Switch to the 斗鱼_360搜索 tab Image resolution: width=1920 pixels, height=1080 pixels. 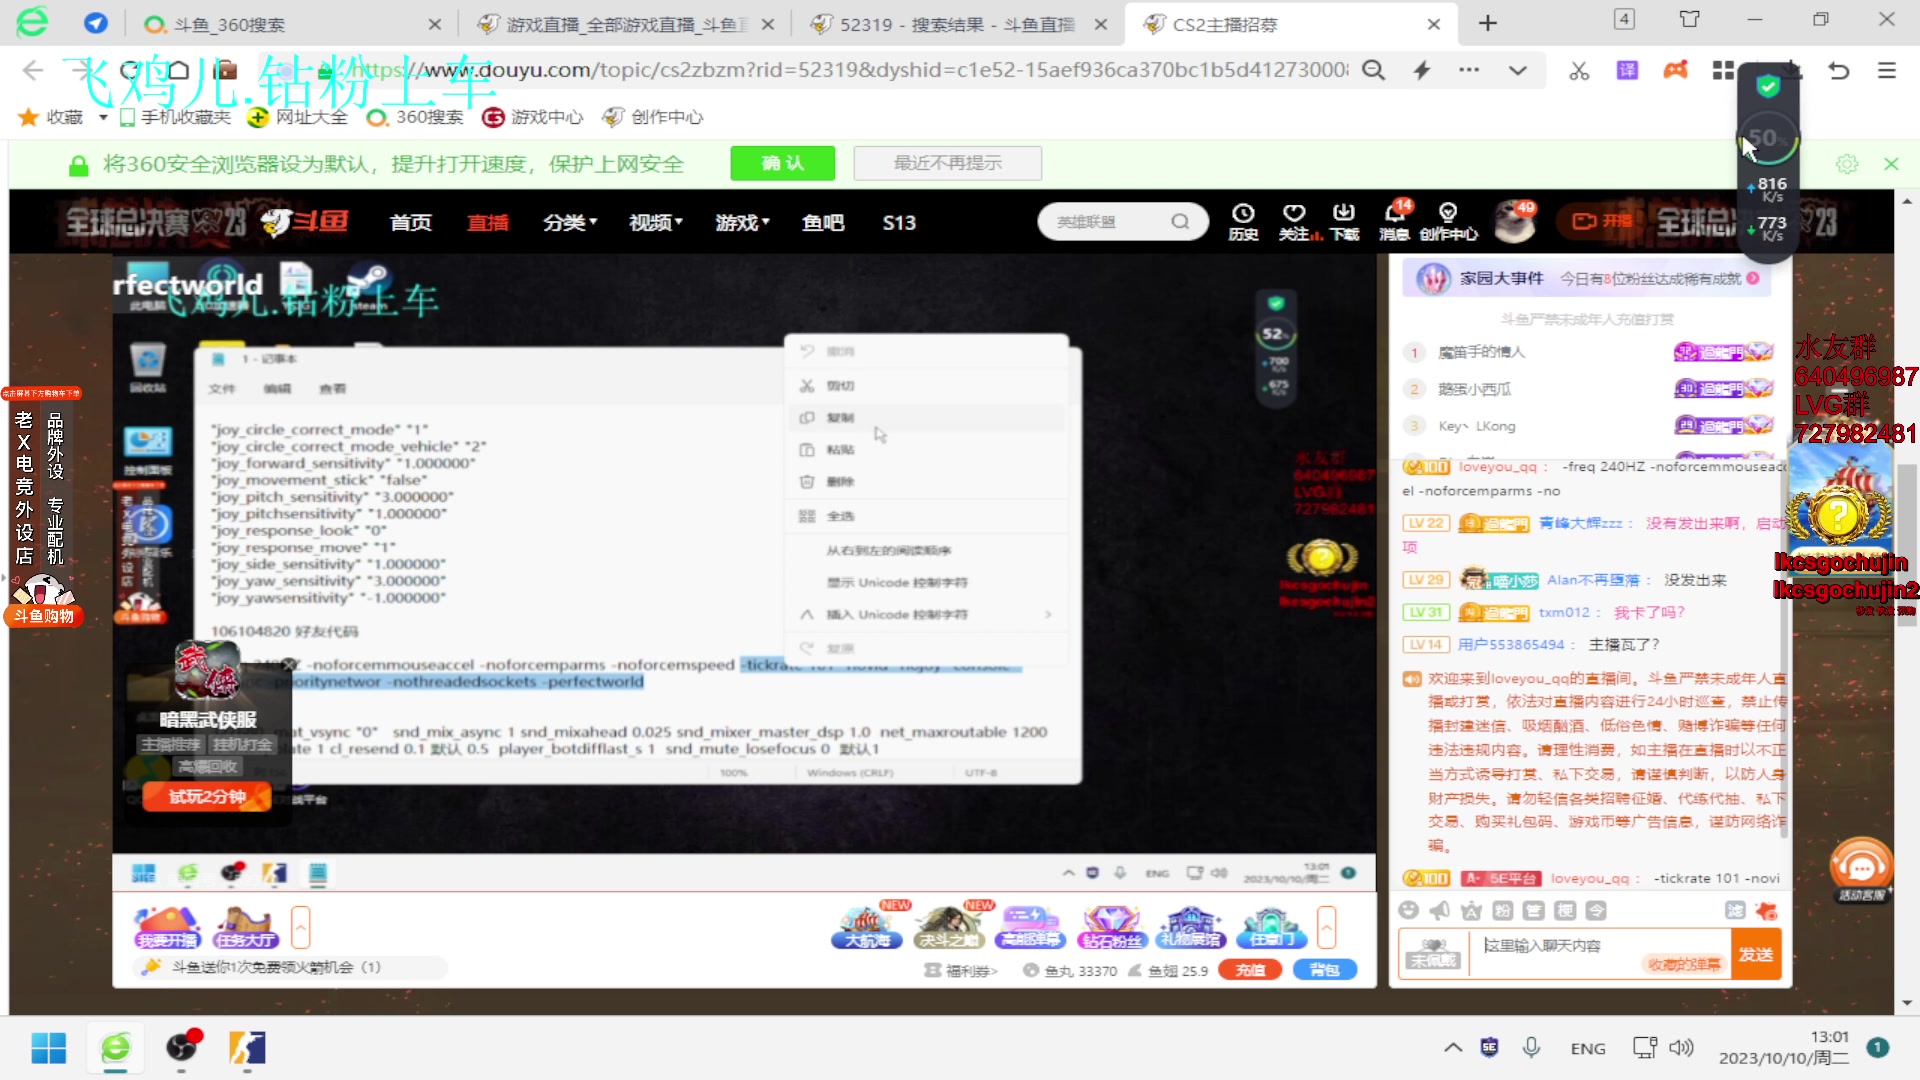tap(290, 24)
